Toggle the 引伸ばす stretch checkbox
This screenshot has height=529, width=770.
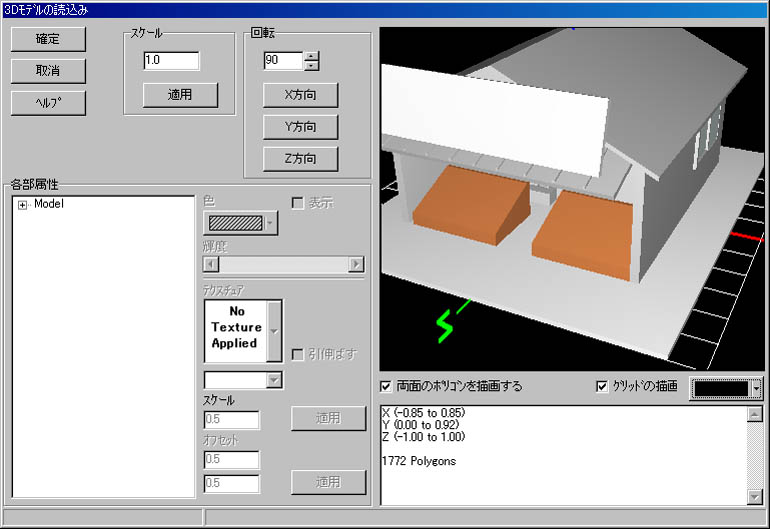pyautogui.click(x=297, y=354)
